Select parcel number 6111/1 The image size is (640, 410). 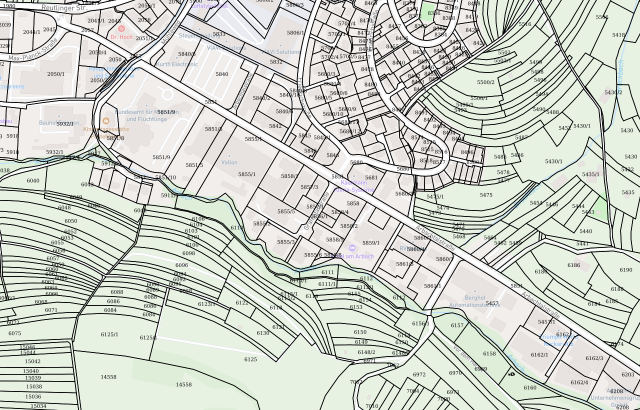[x=327, y=284]
